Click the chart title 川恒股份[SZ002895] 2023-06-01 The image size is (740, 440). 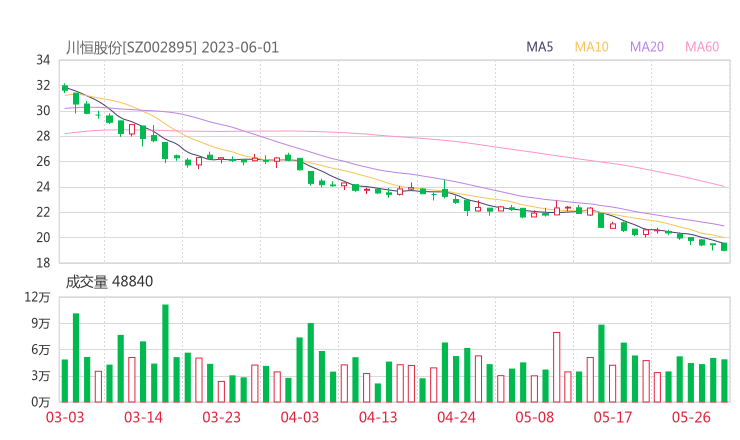tap(172, 48)
